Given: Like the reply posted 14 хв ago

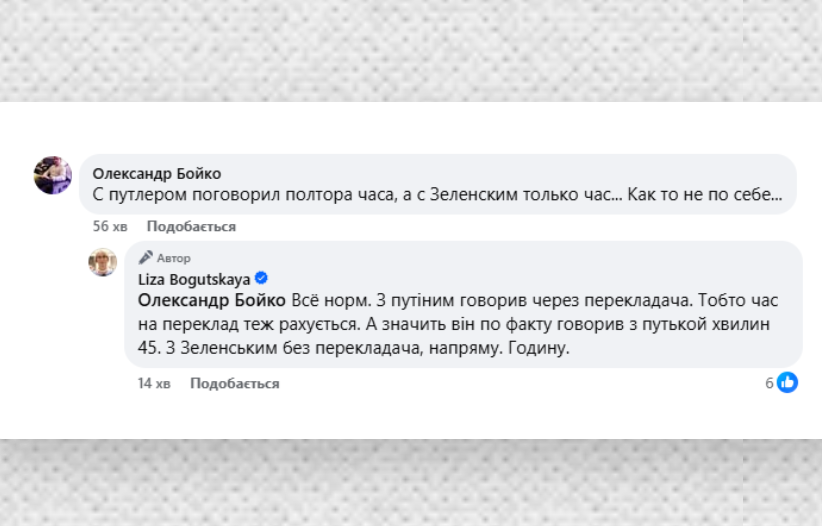Looking at the screenshot, I should coord(235,383).
